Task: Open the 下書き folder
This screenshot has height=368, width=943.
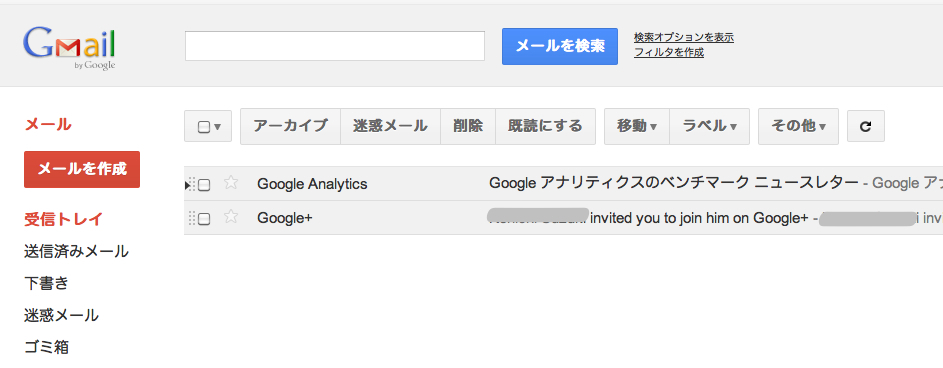Action: [46, 283]
